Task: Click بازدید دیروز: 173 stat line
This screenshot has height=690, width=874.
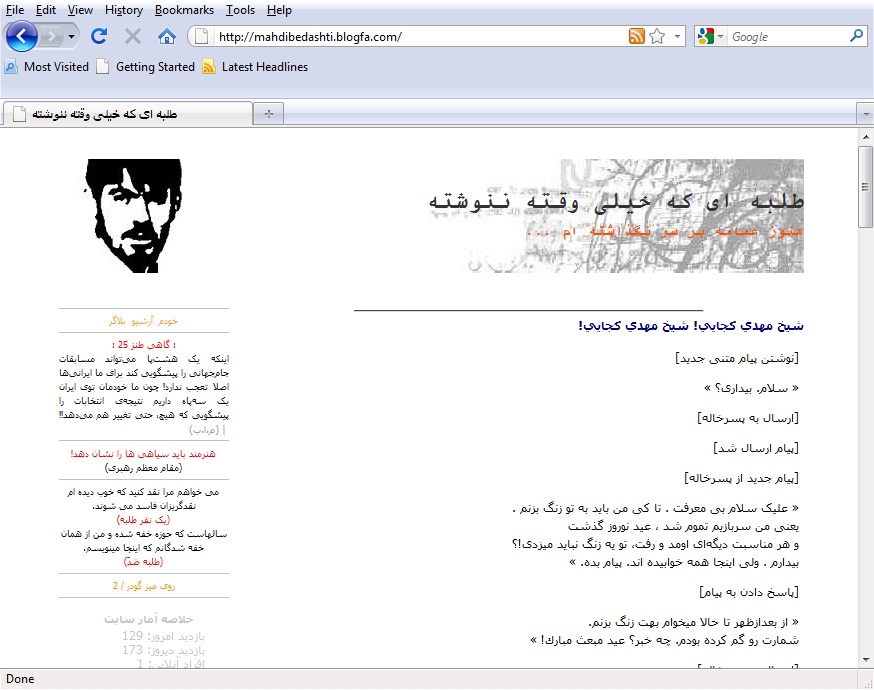Action: click(163, 650)
